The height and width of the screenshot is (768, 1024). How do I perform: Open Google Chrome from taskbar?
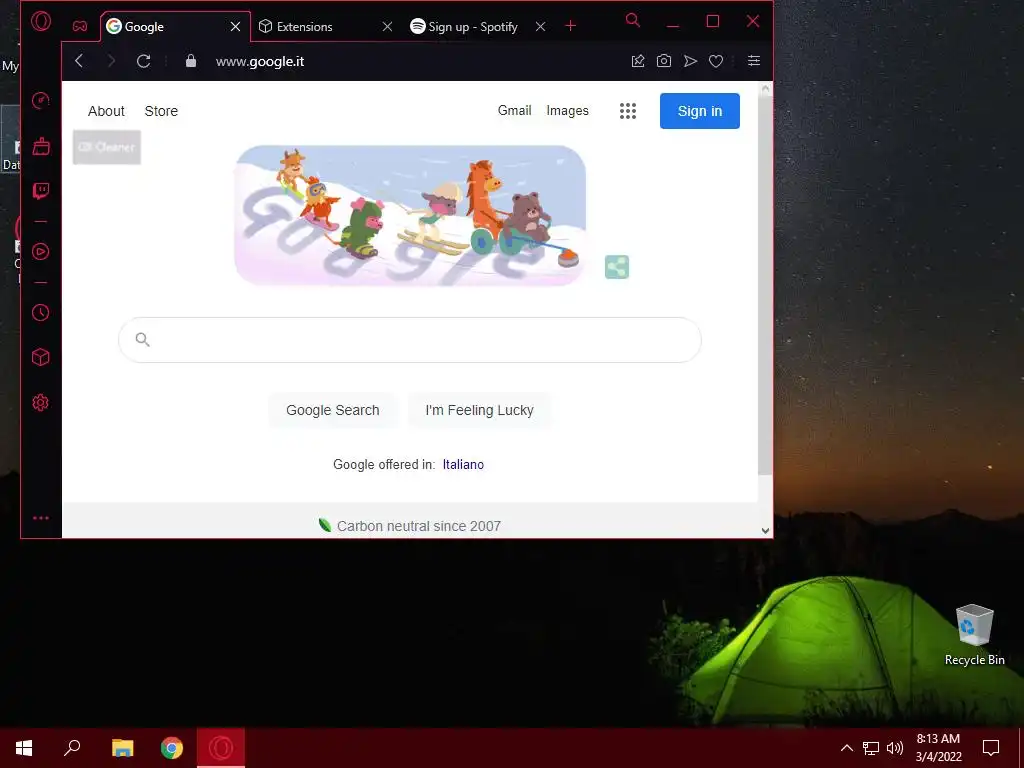[172, 748]
